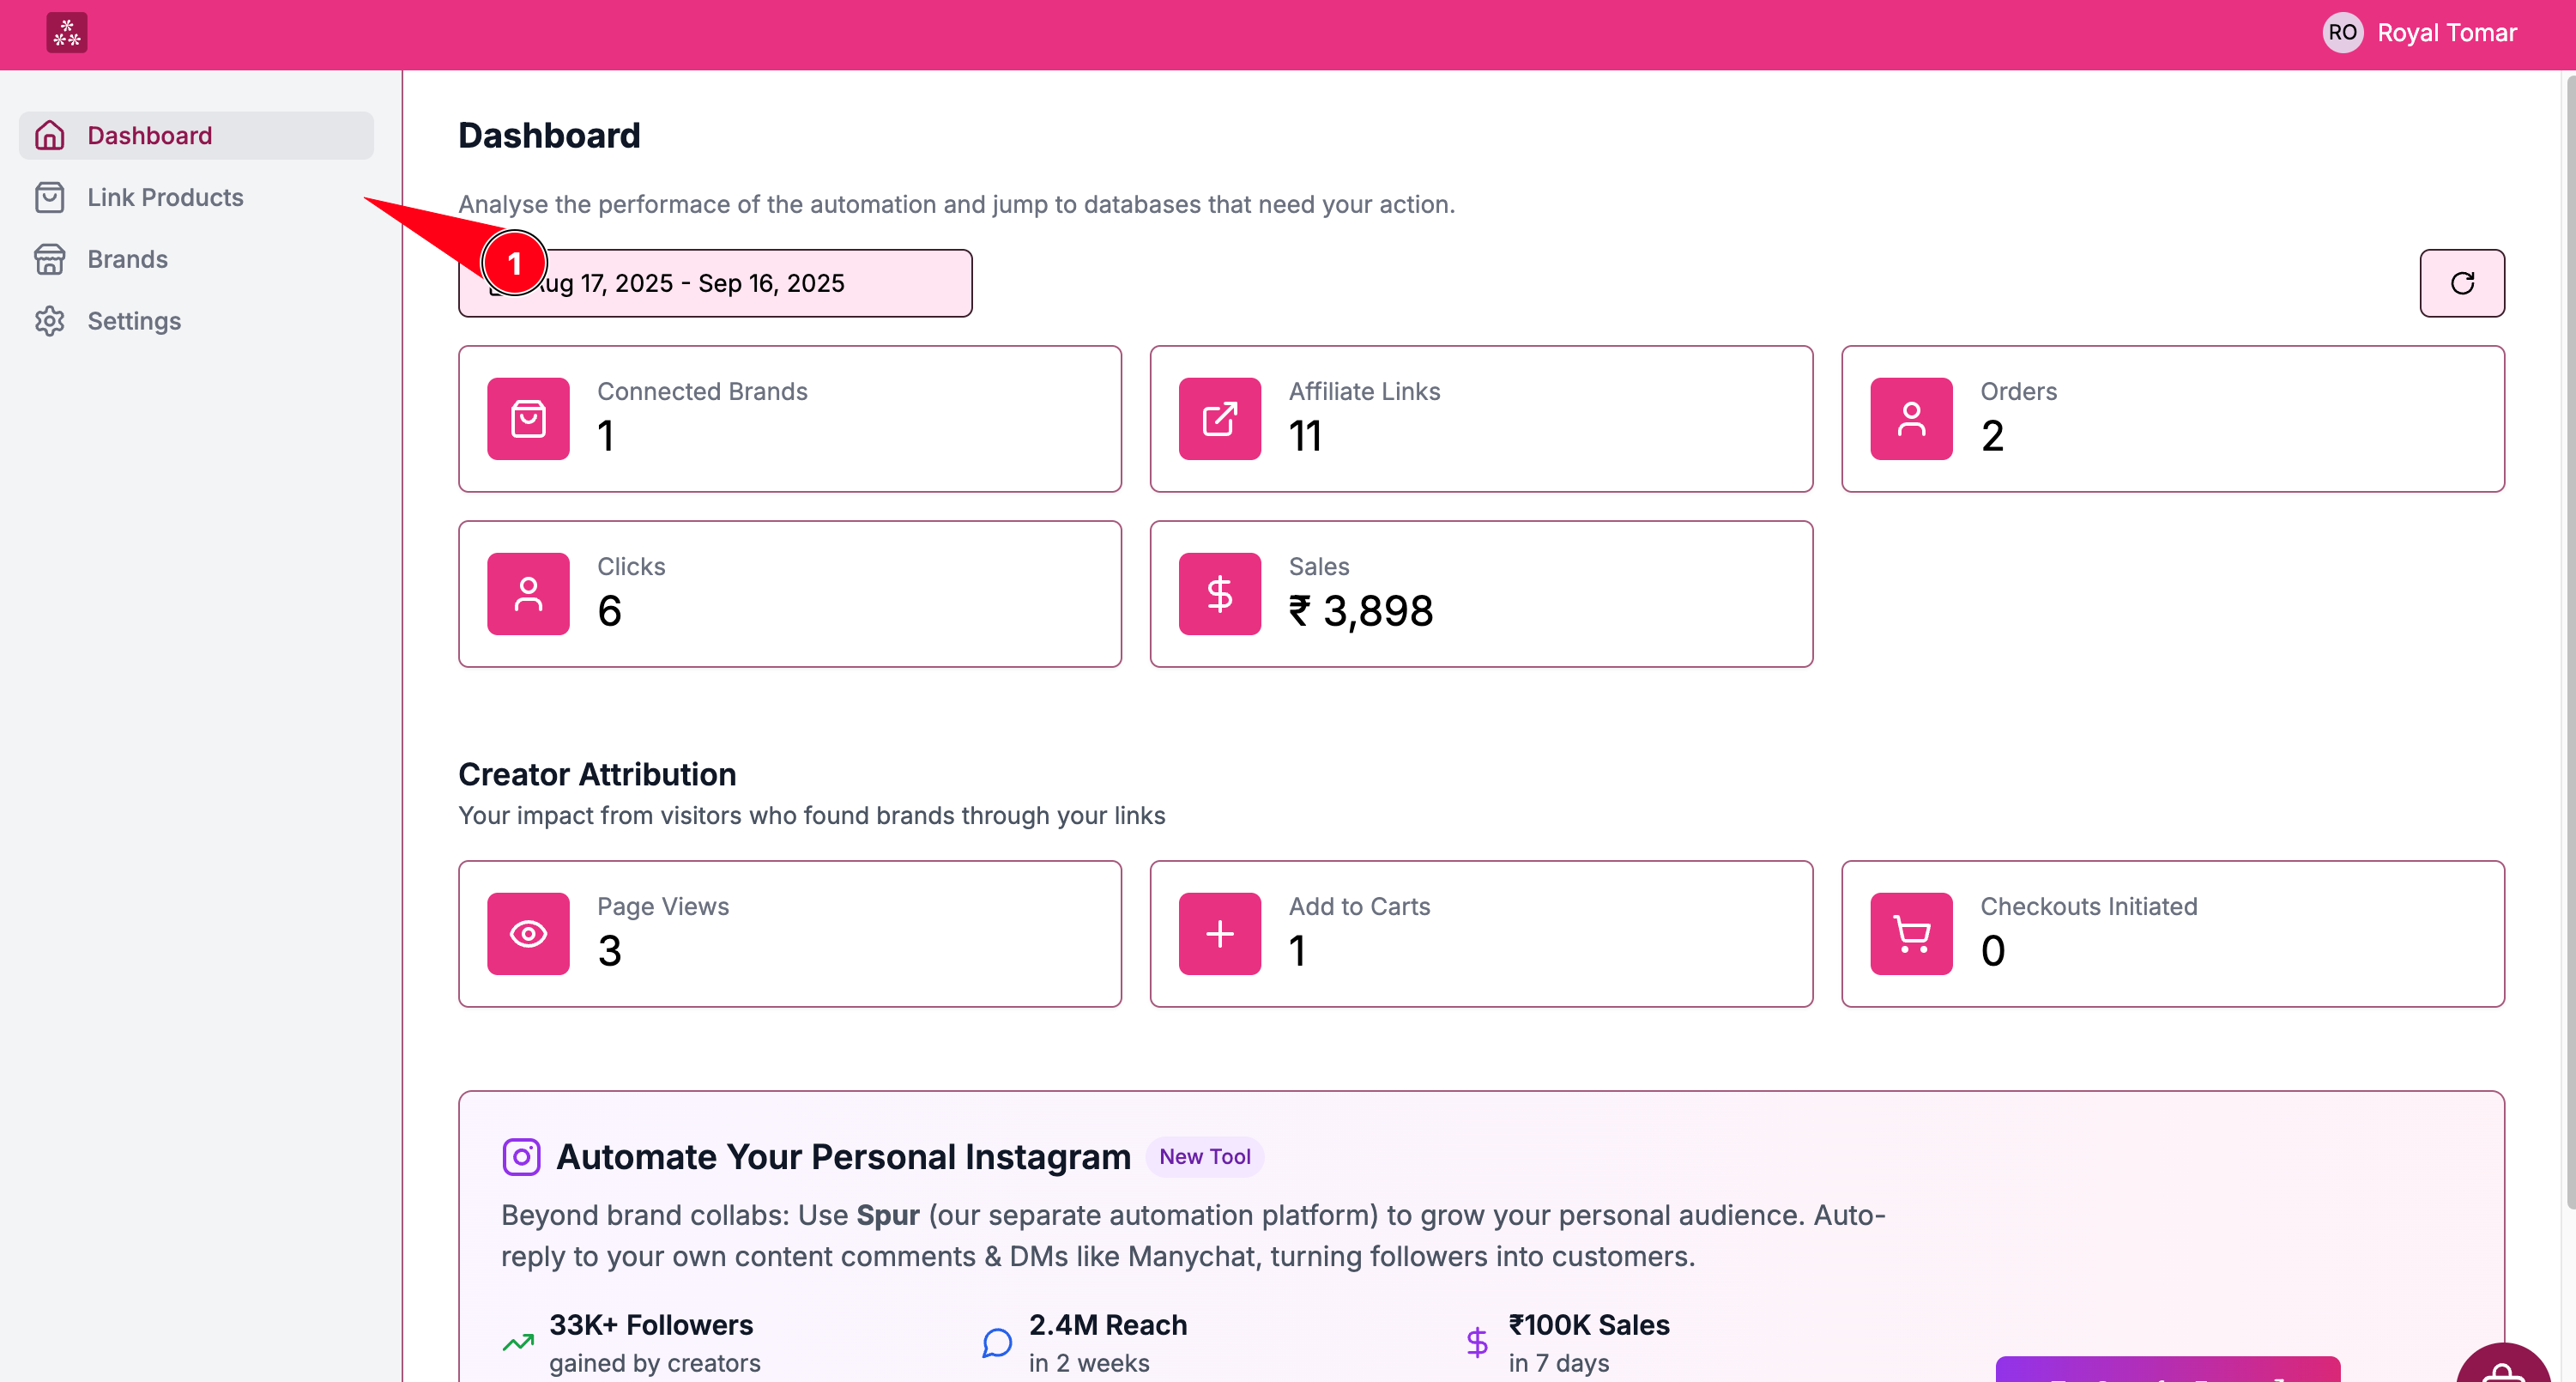Click the Connected Brands bag icon

[x=528, y=419]
